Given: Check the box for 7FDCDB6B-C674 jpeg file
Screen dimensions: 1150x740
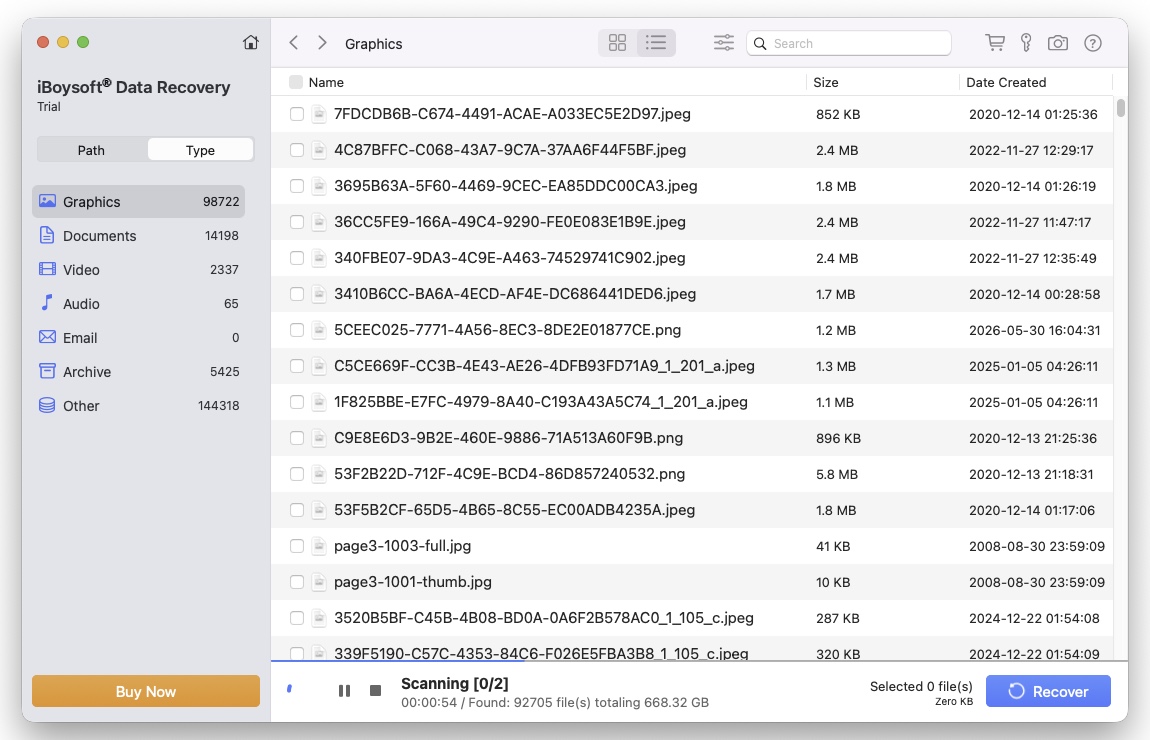Looking at the screenshot, I should point(296,114).
